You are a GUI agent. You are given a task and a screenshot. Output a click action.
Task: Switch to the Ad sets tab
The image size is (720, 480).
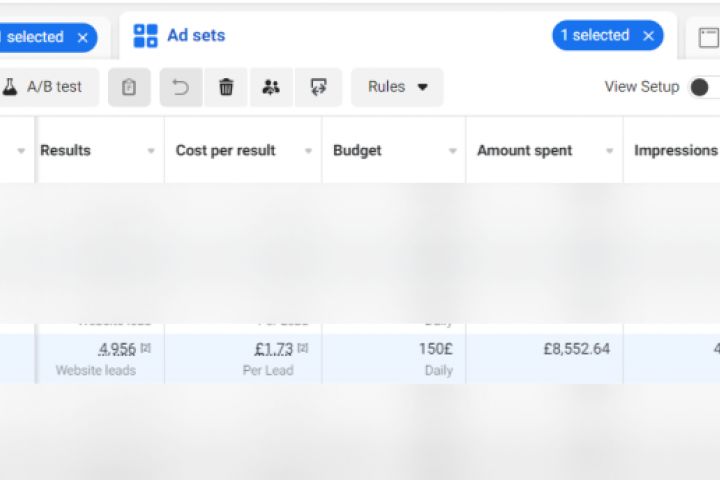pos(196,36)
